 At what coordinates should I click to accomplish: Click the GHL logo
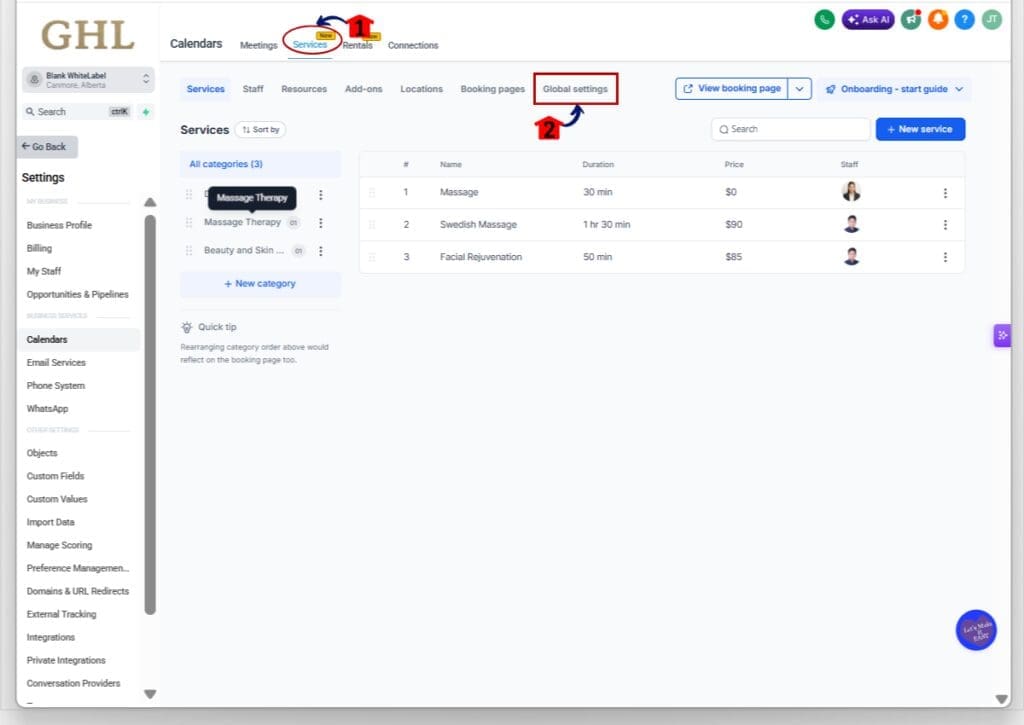(88, 35)
